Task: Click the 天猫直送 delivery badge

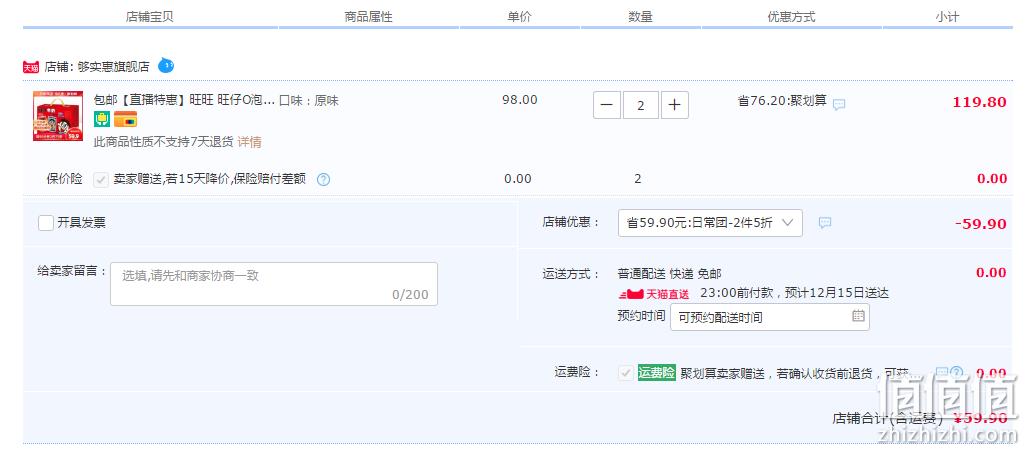Action: click(654, 293)
